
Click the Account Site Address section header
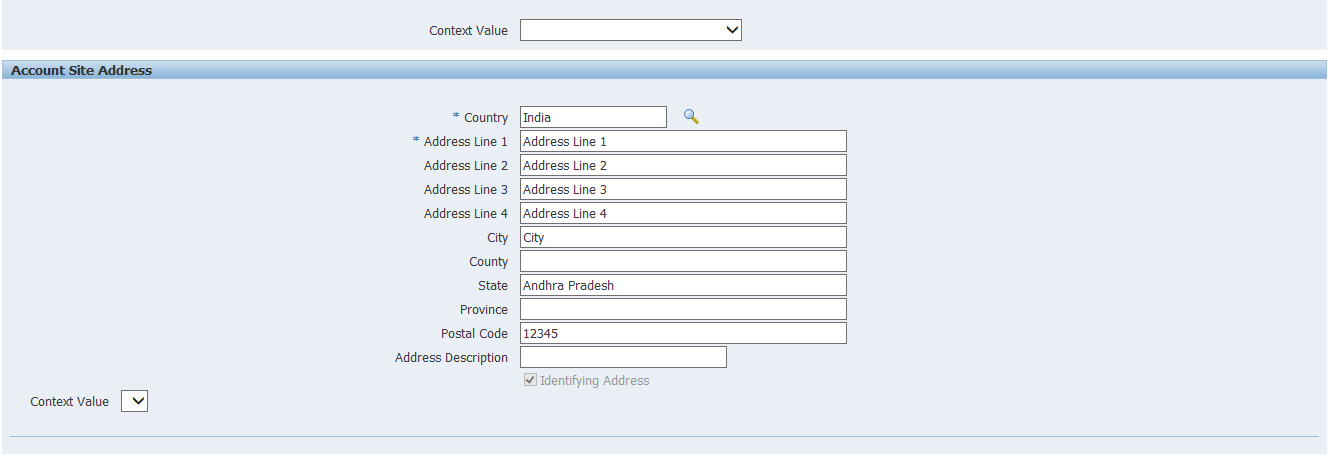(82, 70)
